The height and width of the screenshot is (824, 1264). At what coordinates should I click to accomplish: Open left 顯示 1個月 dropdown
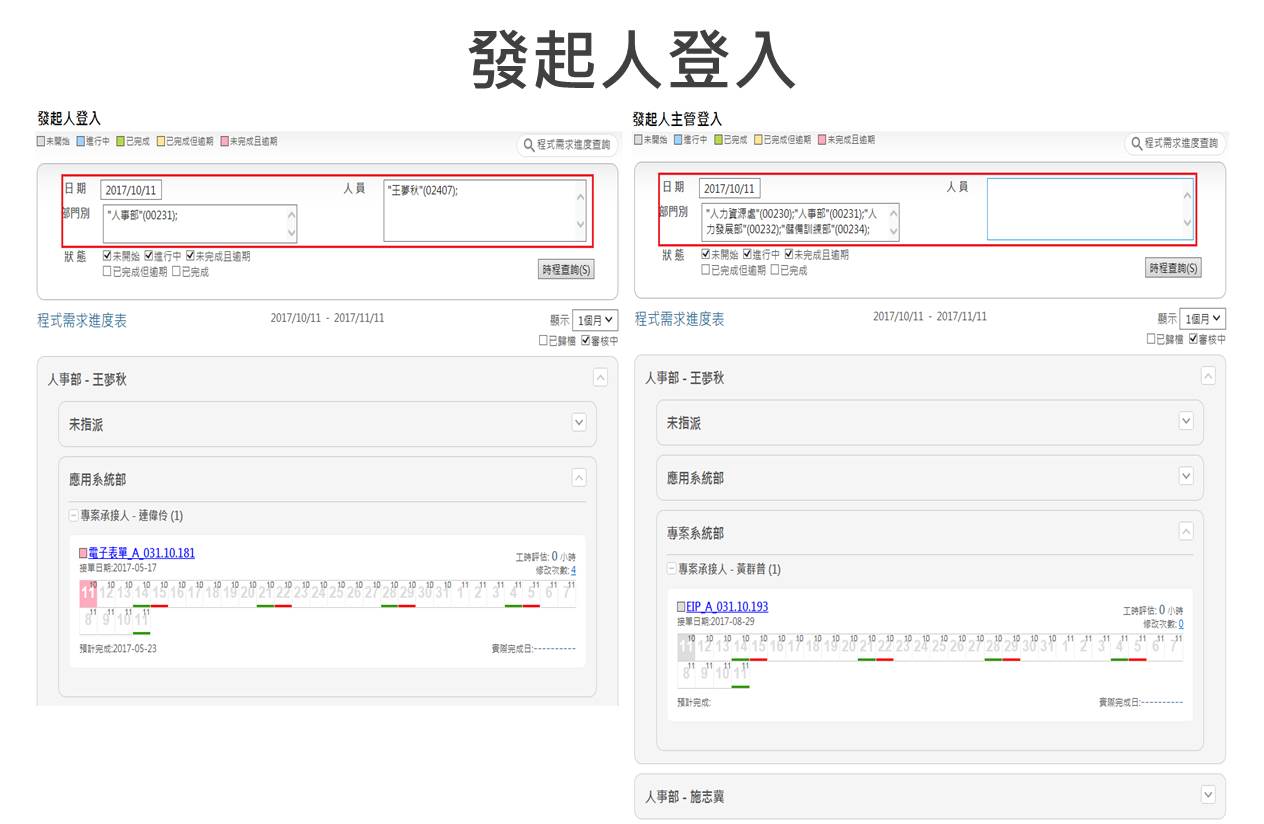(597, 320)
